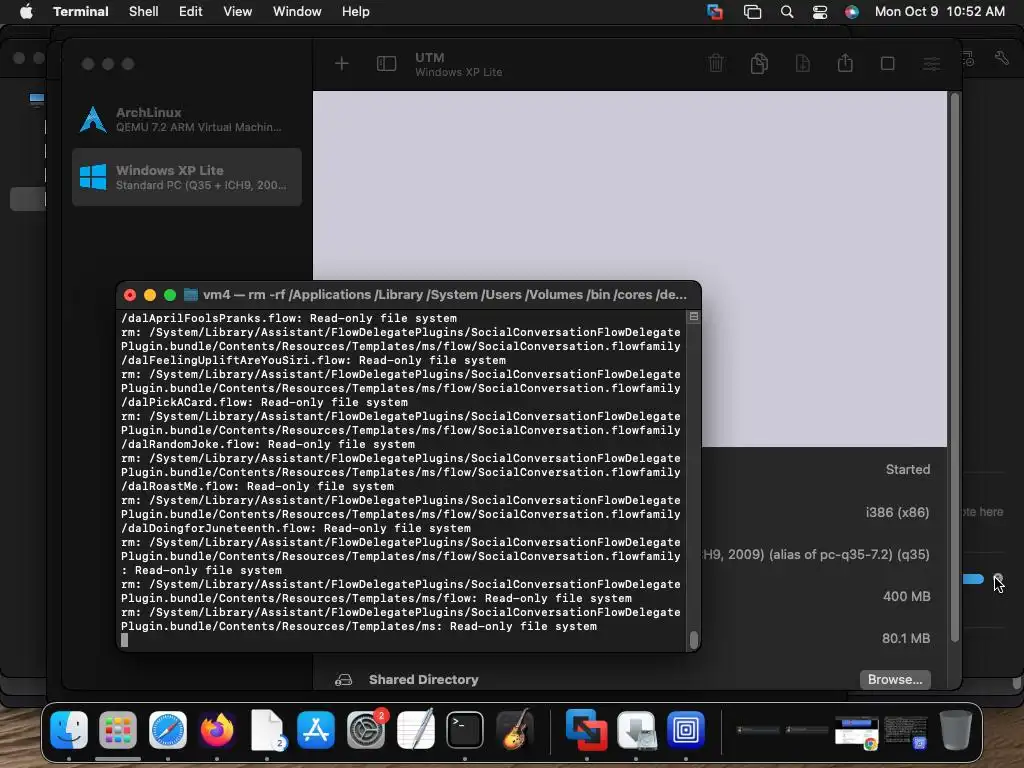Click the Started status text
The height and width of the screenshot is (768, 1024).
(908, 470)
